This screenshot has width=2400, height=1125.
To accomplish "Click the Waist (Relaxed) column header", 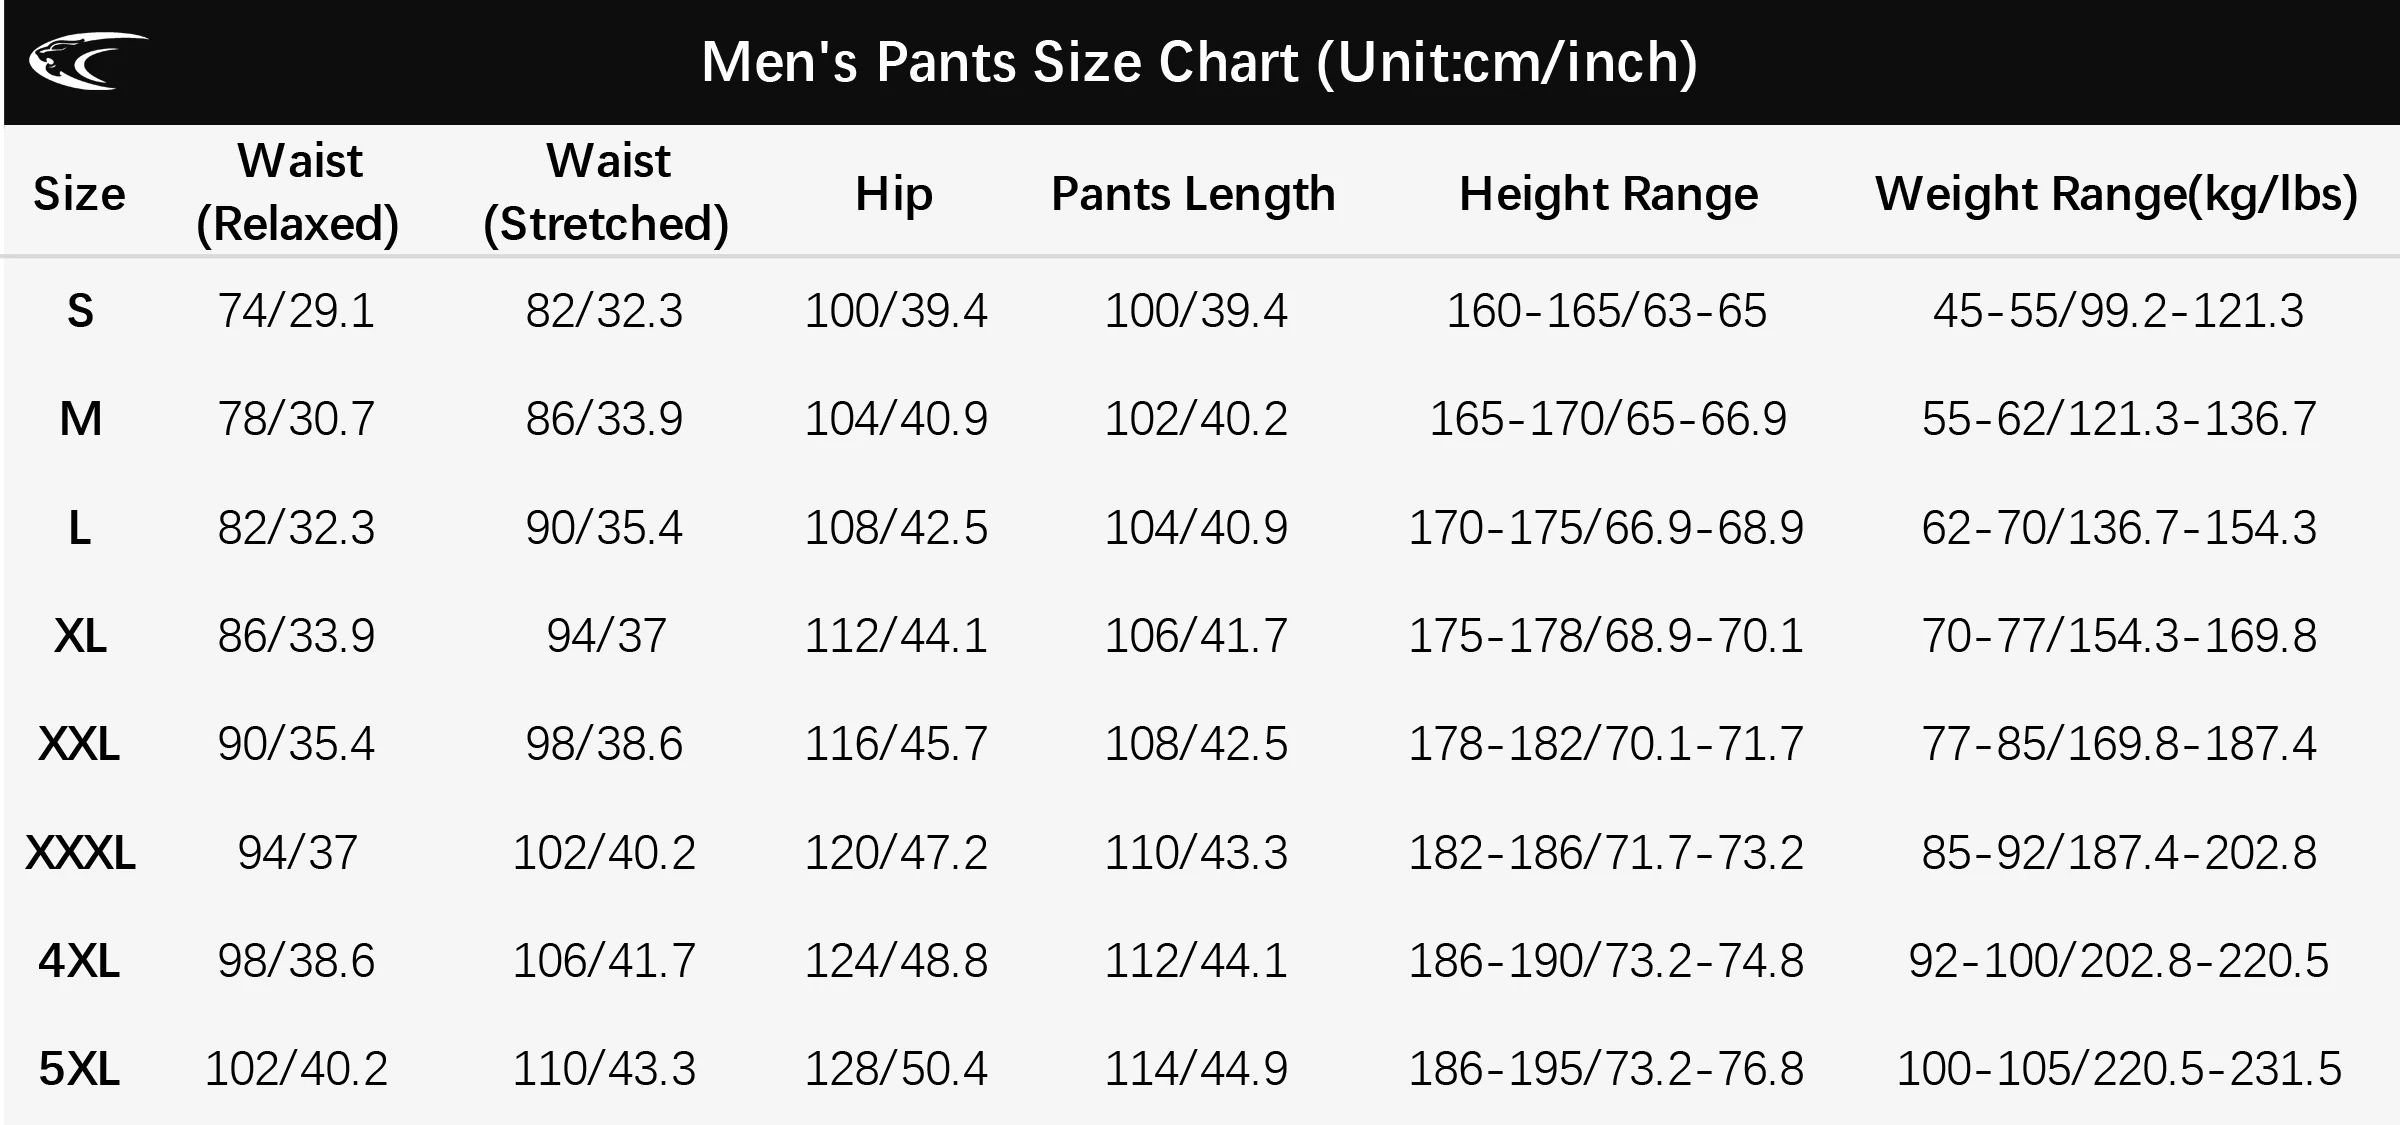I will (x=298, y=192).
